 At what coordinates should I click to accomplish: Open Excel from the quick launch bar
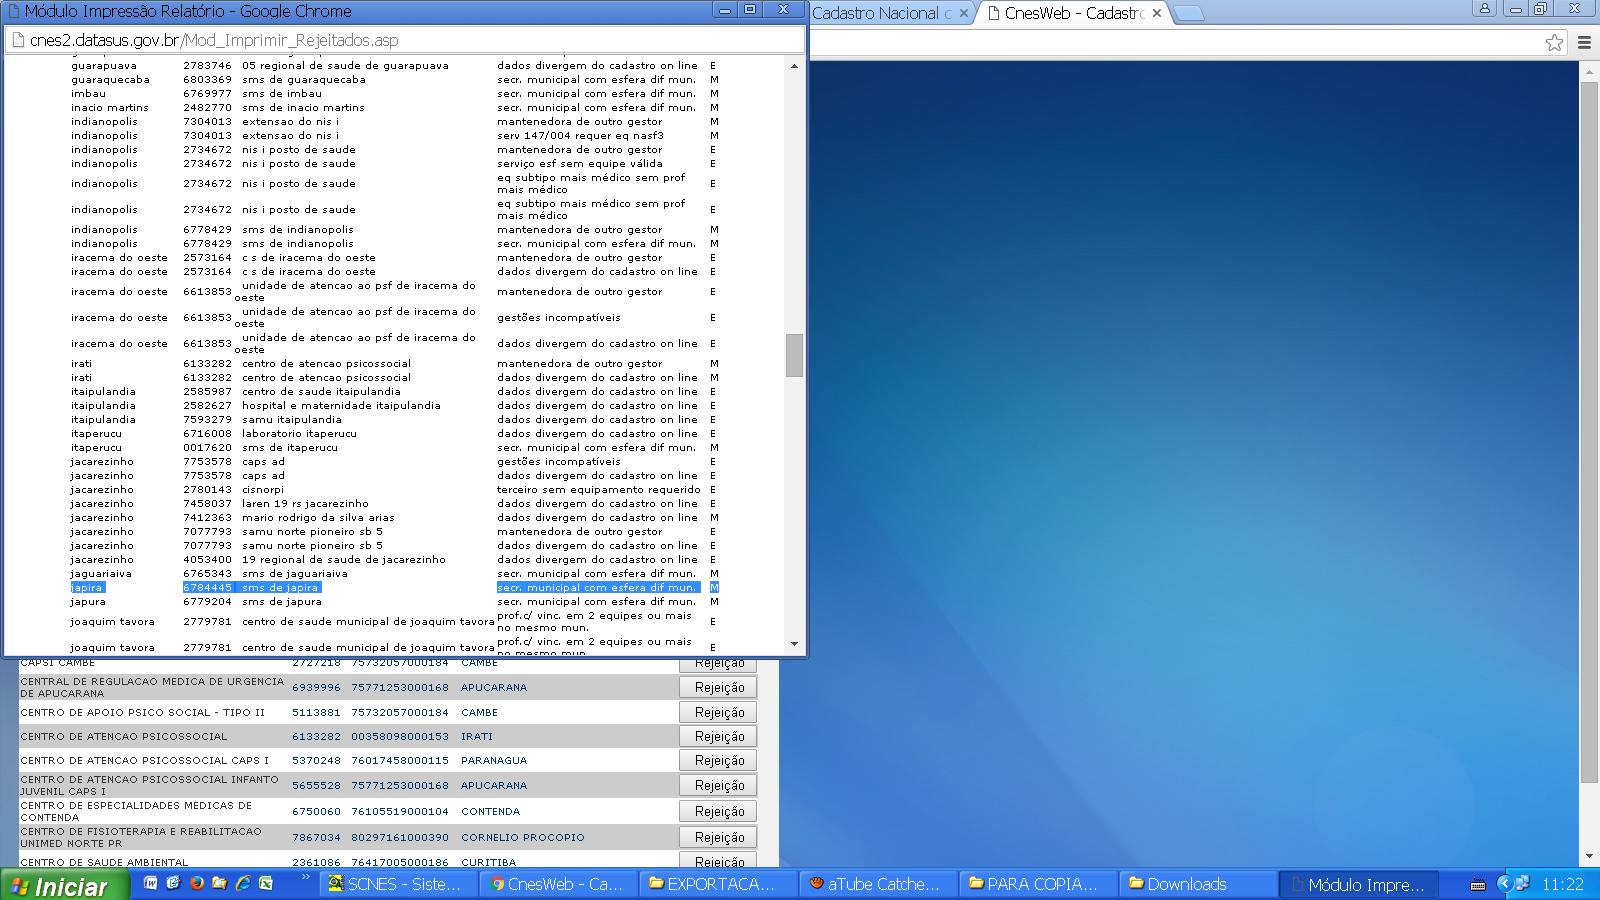[x=265, y=883]
